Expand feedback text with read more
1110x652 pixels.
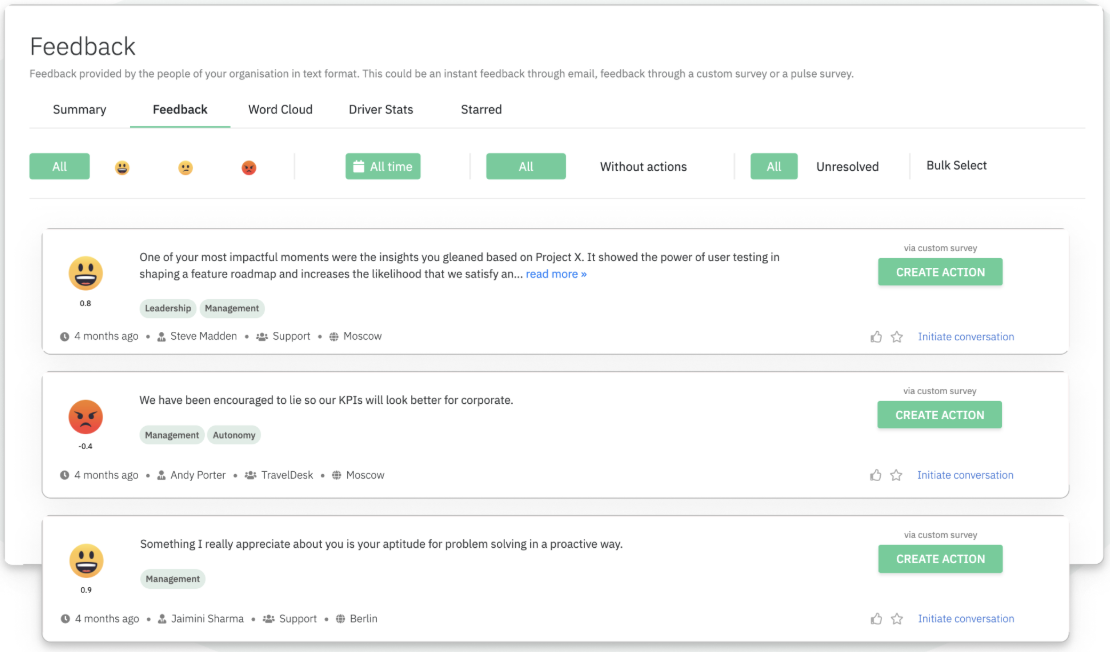(x=556, y=274)
